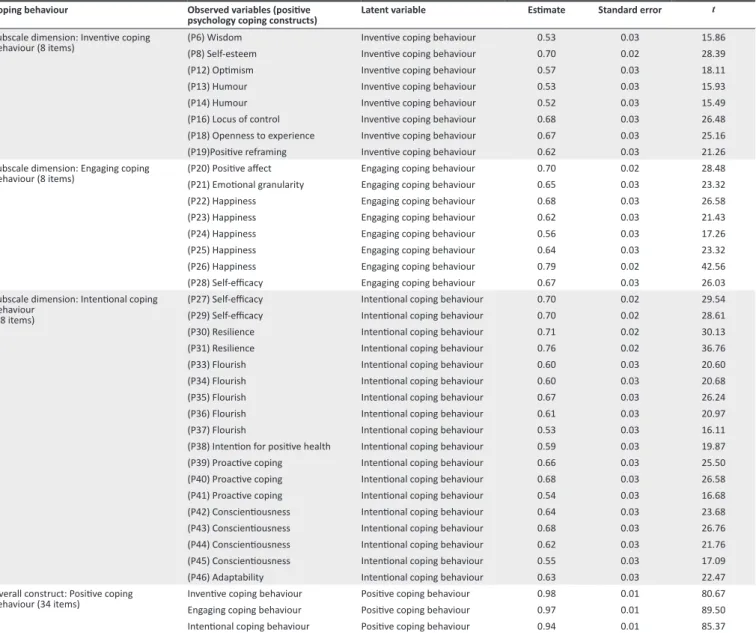
Task: Select the '(P30) Resilience' cell
Action: (x=221, y=332)
